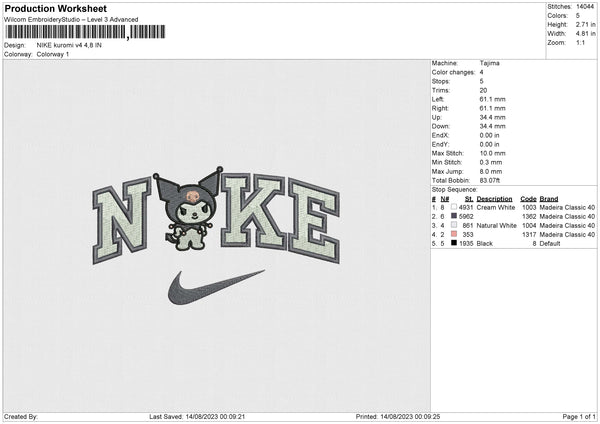Select design name 'NIKE kuromi v4 4,8 IN'
The image size is (600, 424).
(69, 45)
